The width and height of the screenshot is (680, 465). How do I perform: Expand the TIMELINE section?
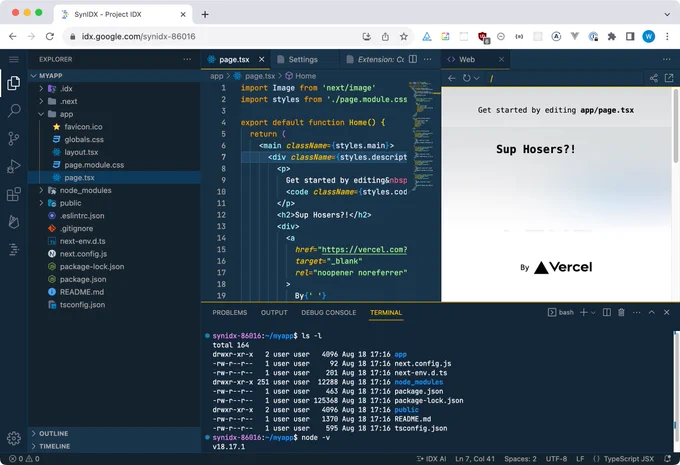tap(114, 446)
